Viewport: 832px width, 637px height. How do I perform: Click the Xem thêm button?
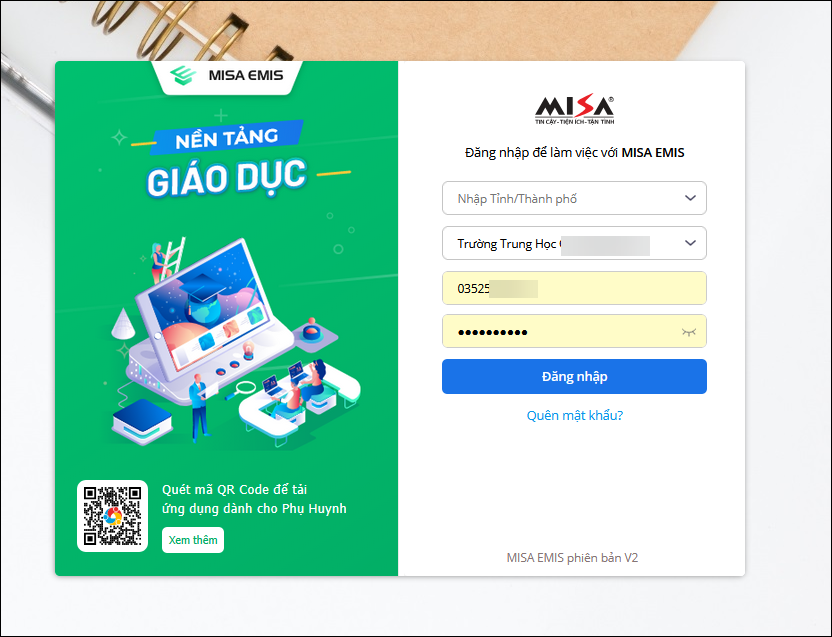(x=193, y=540)
